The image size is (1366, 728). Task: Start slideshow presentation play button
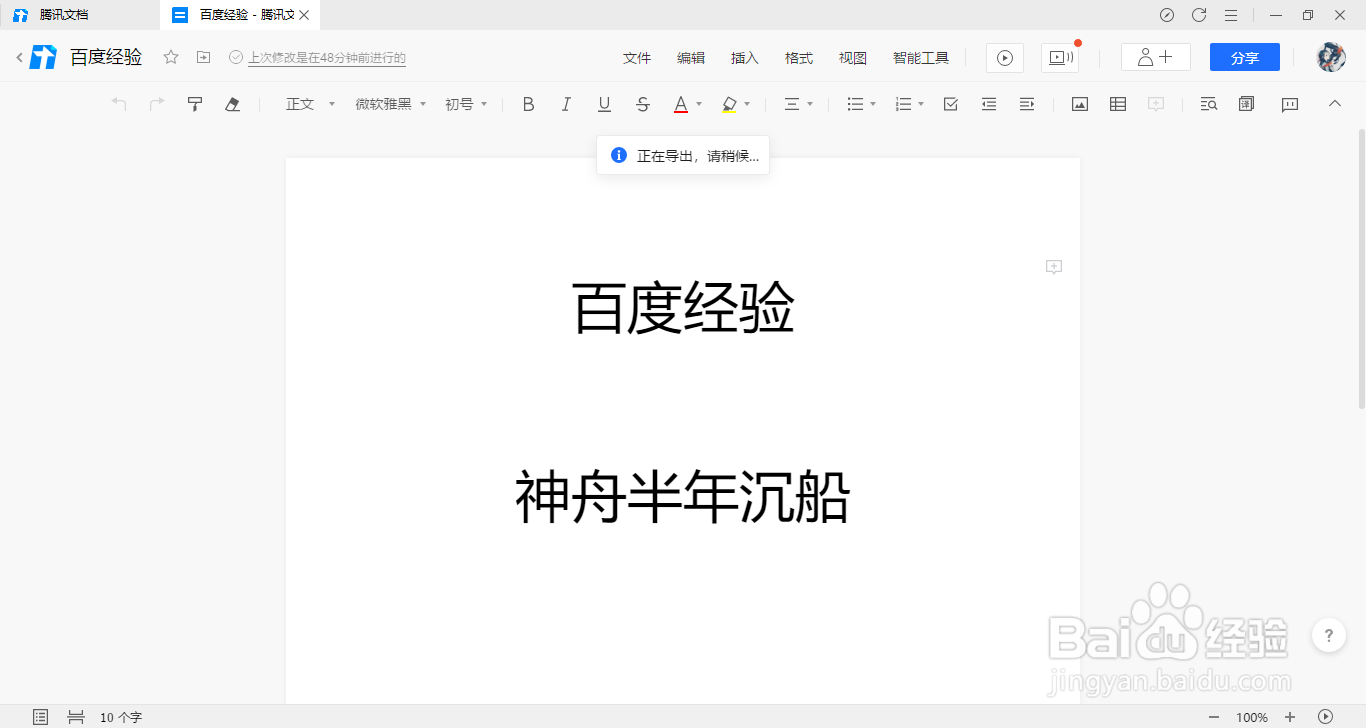click(1005, 58)
